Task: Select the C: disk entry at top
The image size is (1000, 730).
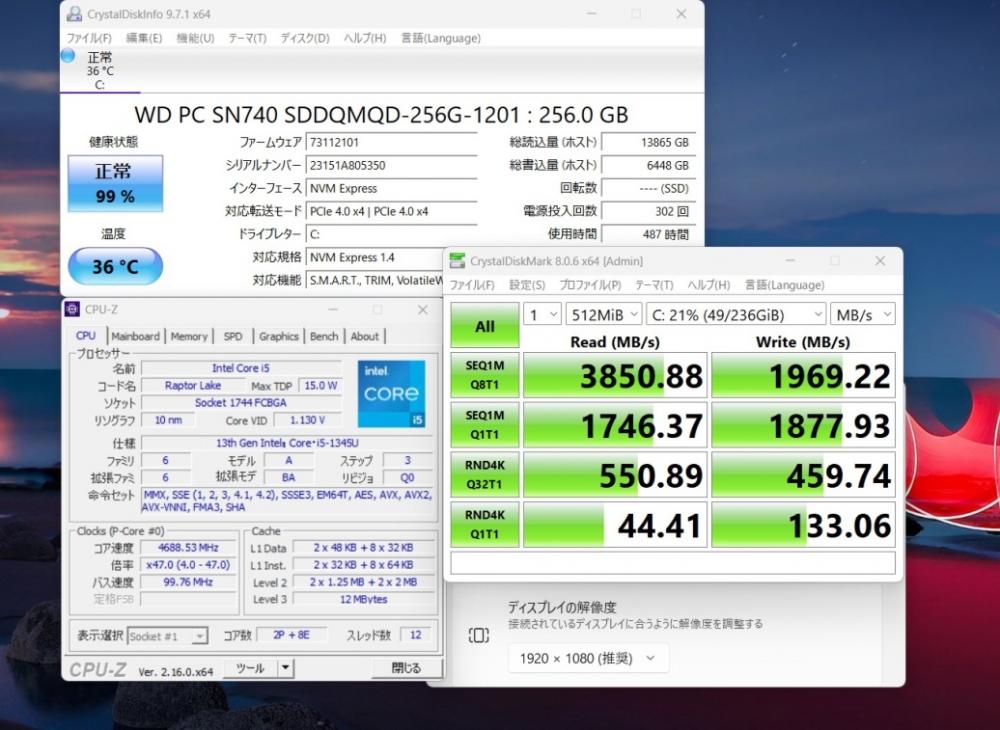Action: pyautogui.click(x=99, y=70)
